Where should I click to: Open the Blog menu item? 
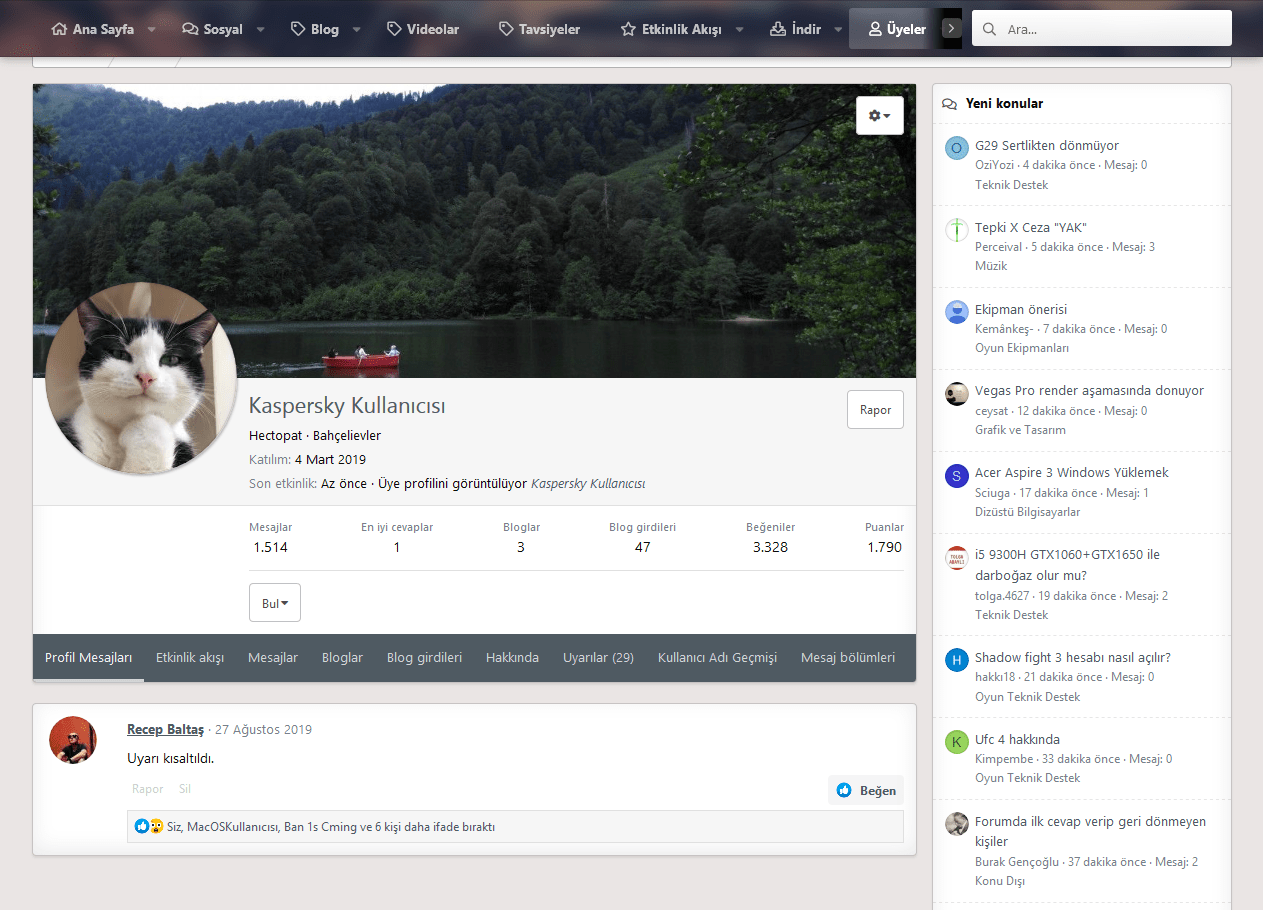point(315,29)
